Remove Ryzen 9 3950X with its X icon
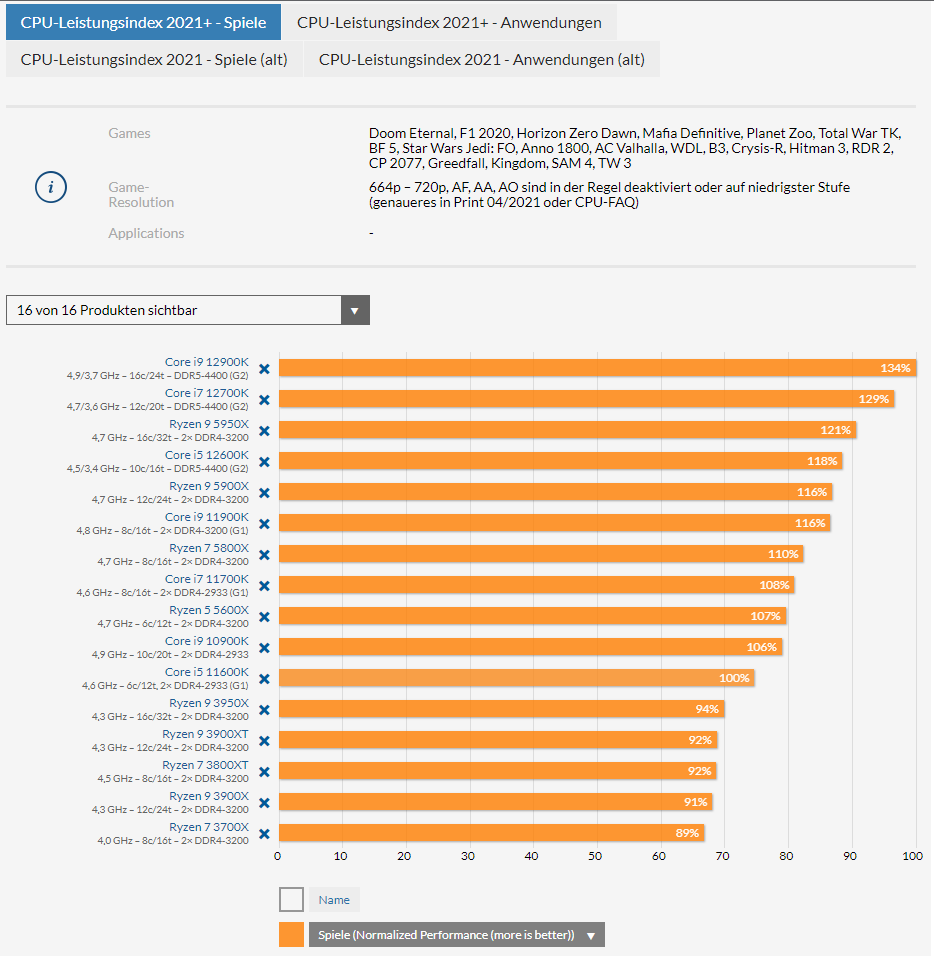Image resolution: width=934 pixels, height=956 pixels. point(264,710)
